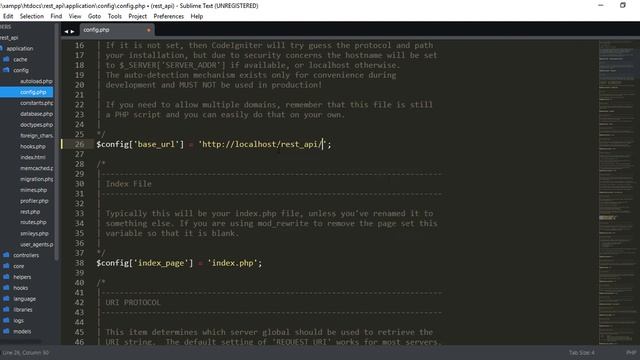Open constants.php in the sidebar
640x360 pixels.
(36, 103)
